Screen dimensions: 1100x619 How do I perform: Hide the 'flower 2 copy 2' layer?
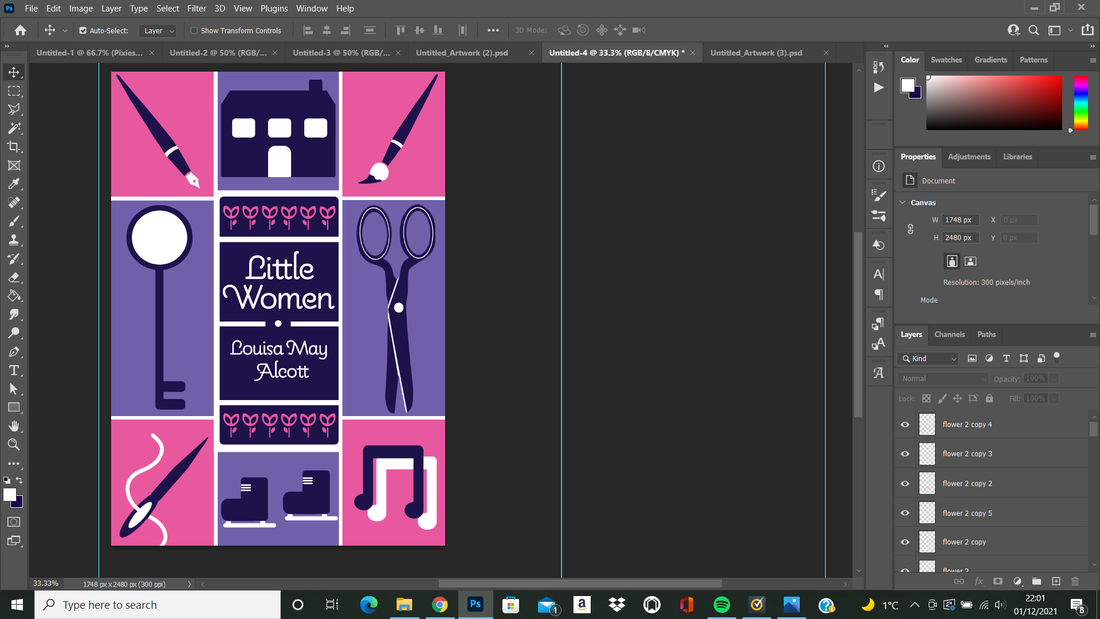905,484
